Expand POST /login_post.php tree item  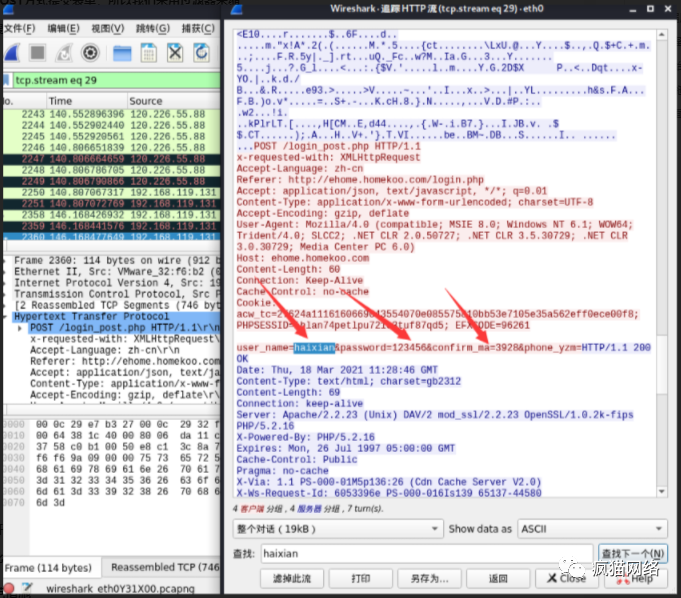[20, 328]
